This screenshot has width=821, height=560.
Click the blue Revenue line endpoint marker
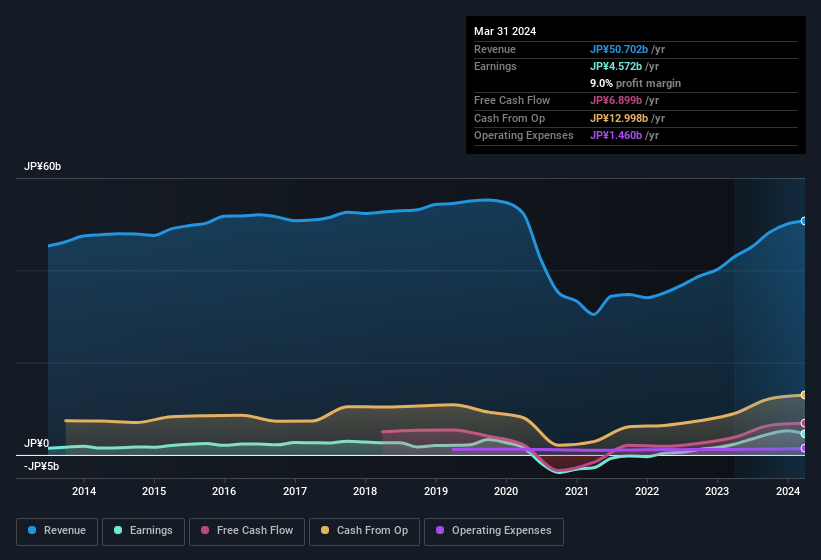click(x=803, y=221)
